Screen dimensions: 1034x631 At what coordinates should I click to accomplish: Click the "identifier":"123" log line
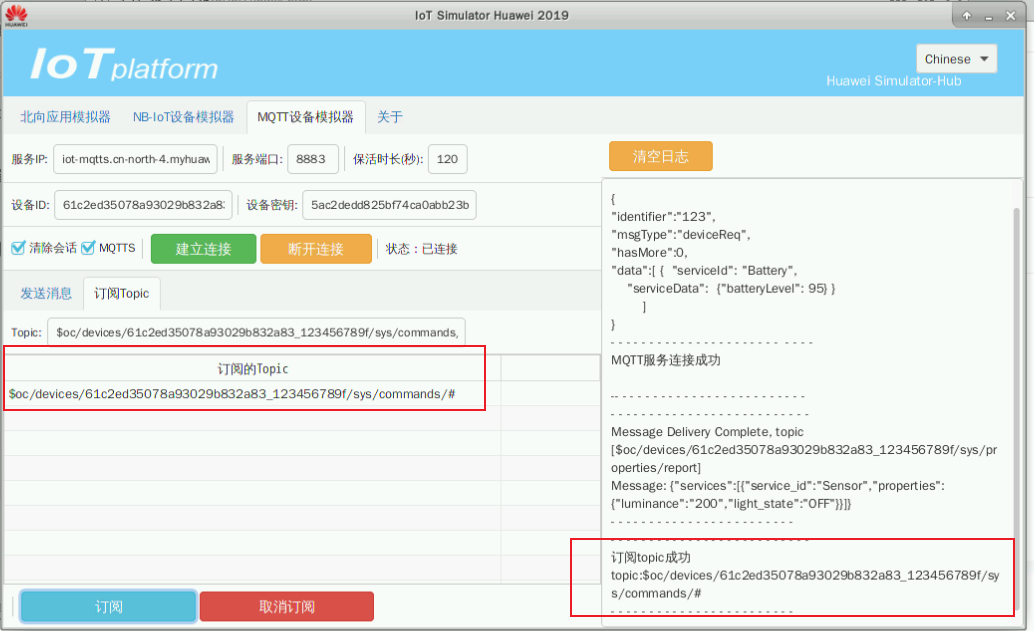coord(663,216)
